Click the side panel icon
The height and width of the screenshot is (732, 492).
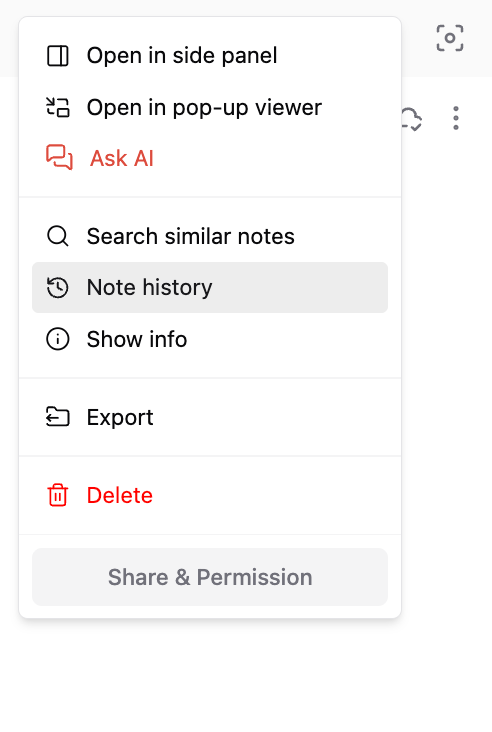(x=58, y=56)
